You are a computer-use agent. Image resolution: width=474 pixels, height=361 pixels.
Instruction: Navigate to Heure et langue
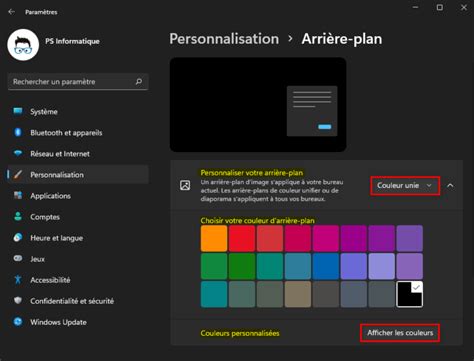[78, 238]
